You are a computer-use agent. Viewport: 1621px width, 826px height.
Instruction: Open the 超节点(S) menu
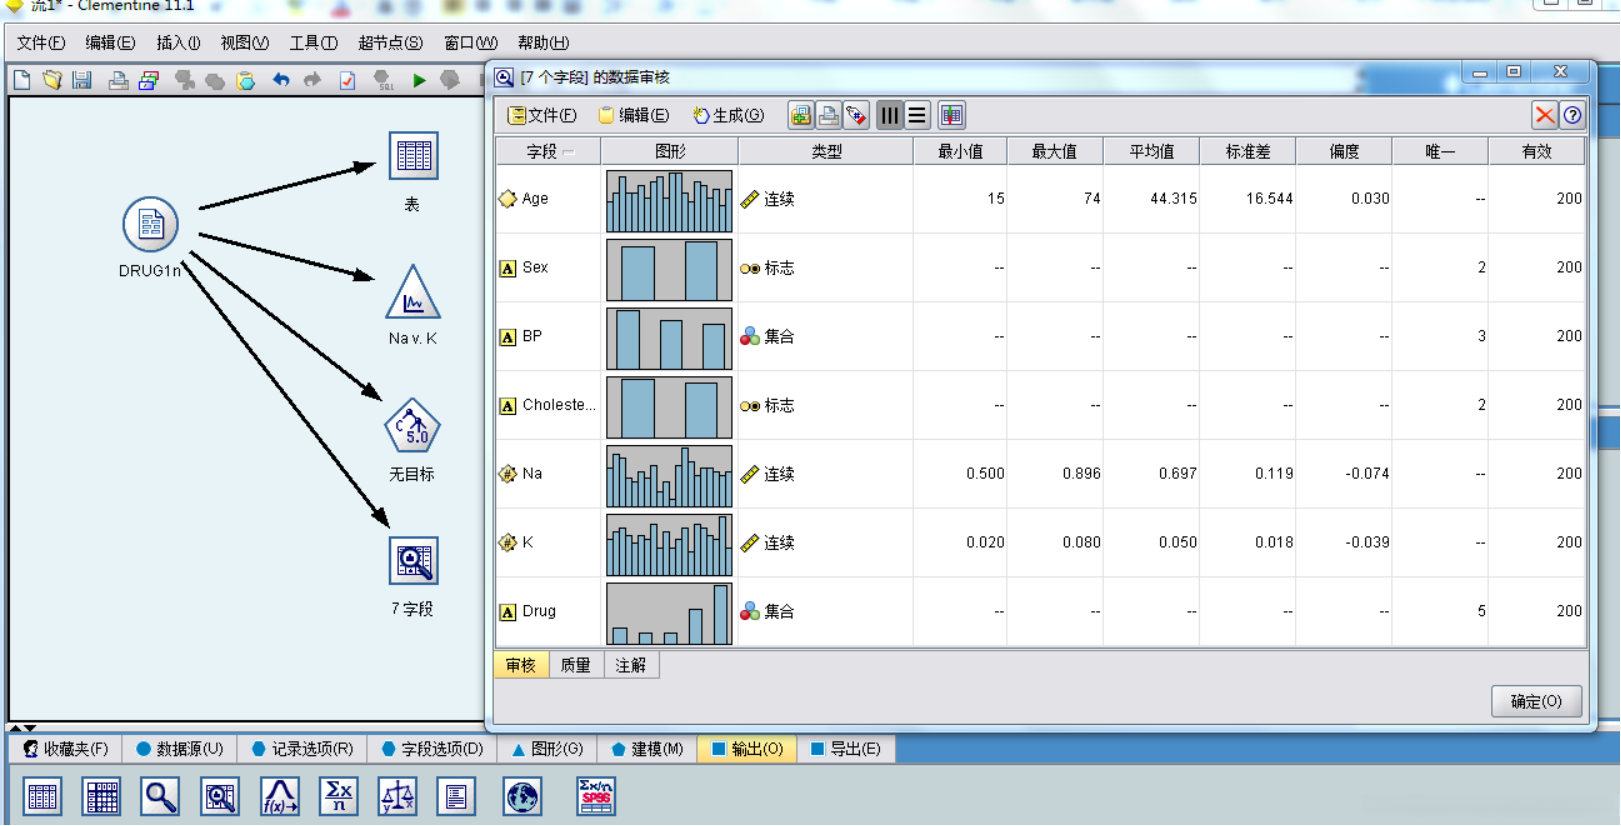390,43
